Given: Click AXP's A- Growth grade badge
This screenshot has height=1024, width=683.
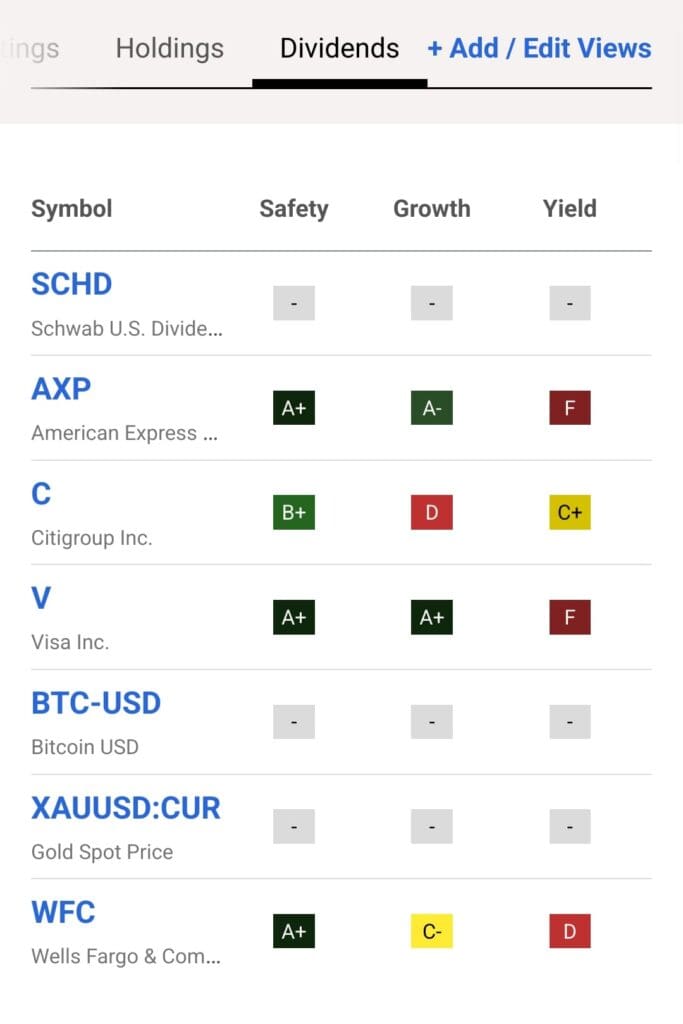Looking at the screenshot, I should [x=432, y=408].
